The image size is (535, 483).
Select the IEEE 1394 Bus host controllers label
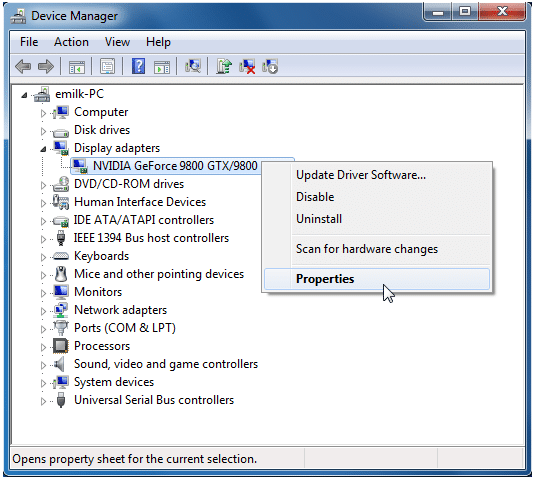pos(151,238)
